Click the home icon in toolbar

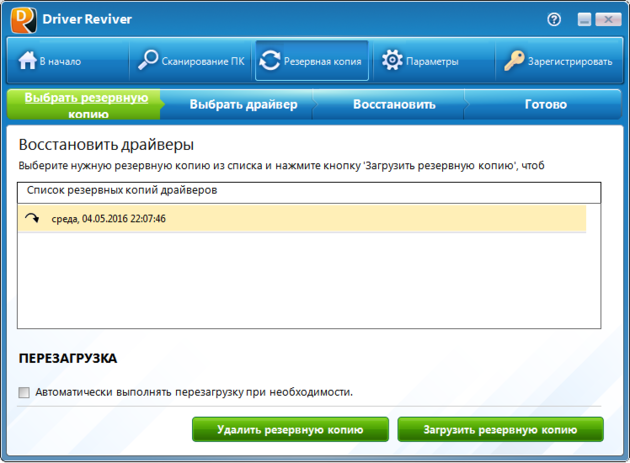coord(27,61)
